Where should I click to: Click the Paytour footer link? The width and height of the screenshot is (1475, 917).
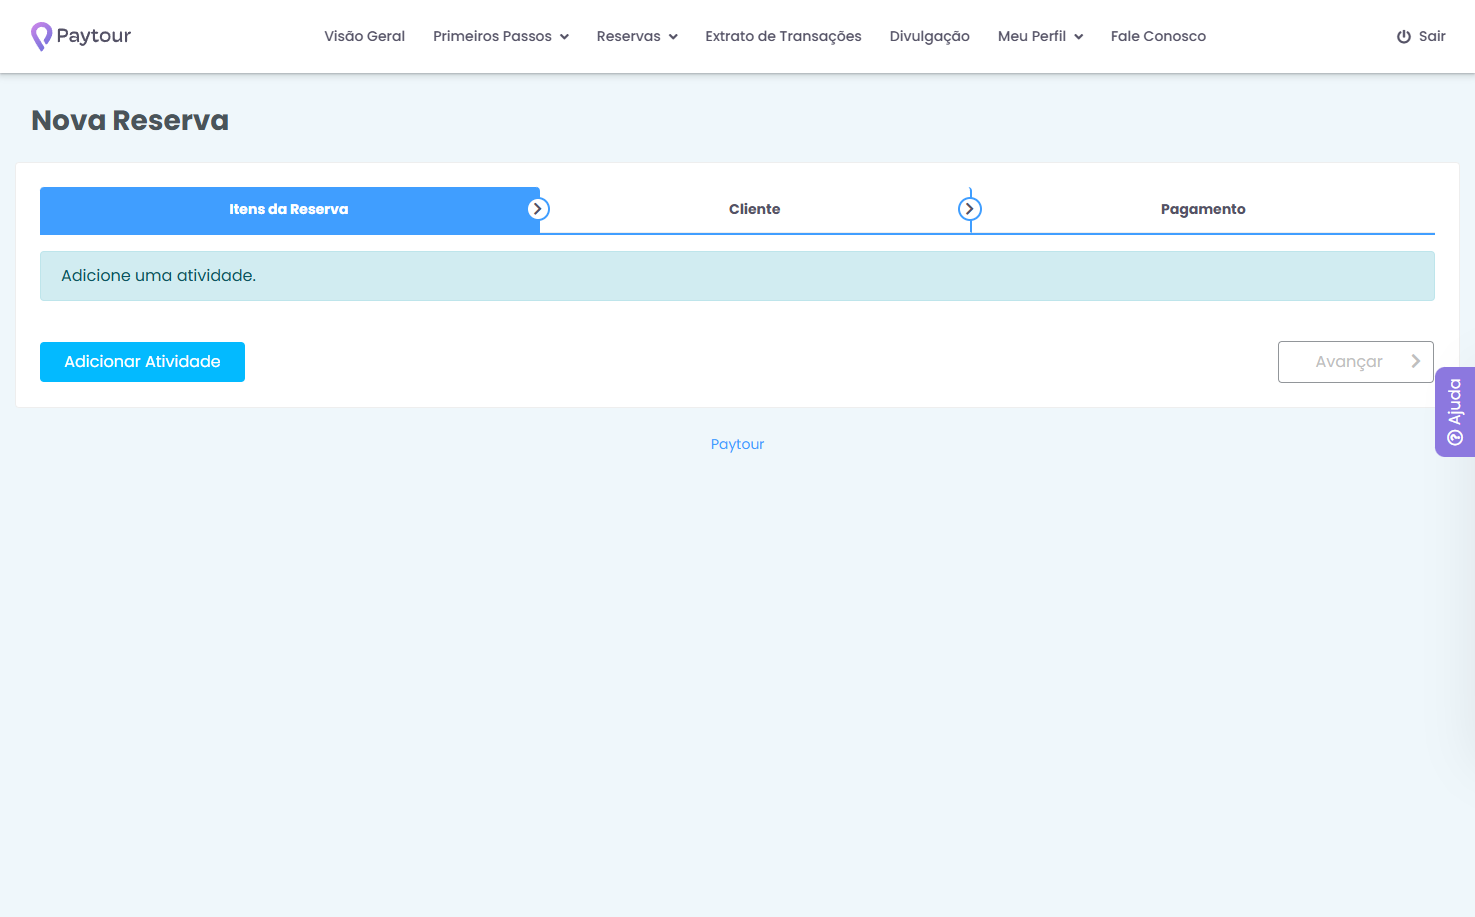tap(737, 444)
